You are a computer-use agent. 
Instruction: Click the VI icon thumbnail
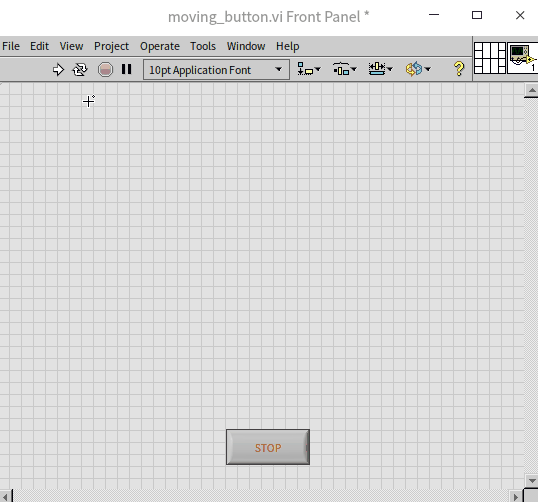522,58
